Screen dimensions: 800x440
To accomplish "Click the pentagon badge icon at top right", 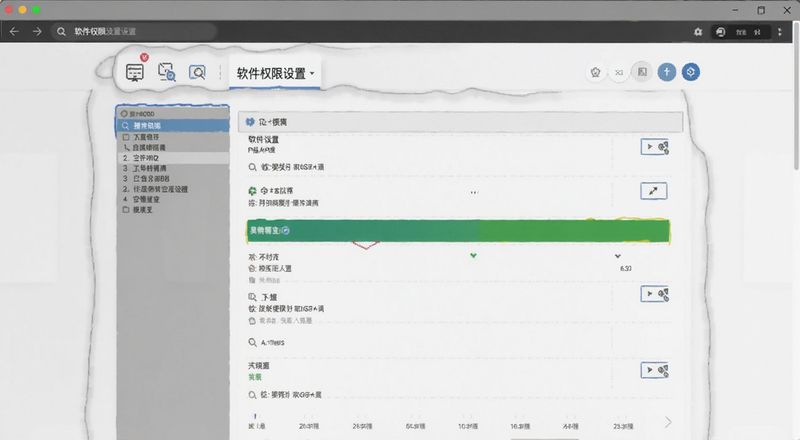I will [595, 72].
